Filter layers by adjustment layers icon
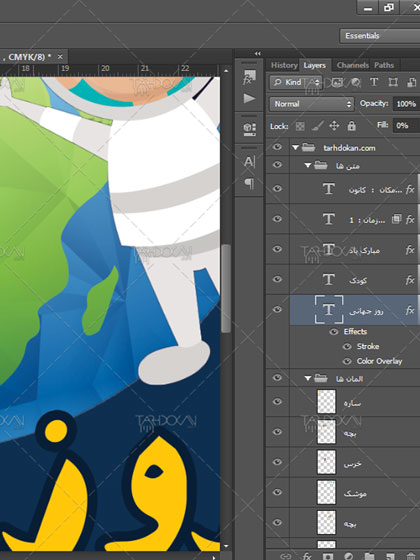This screenshot has width=420, height=560. [356, 82]
